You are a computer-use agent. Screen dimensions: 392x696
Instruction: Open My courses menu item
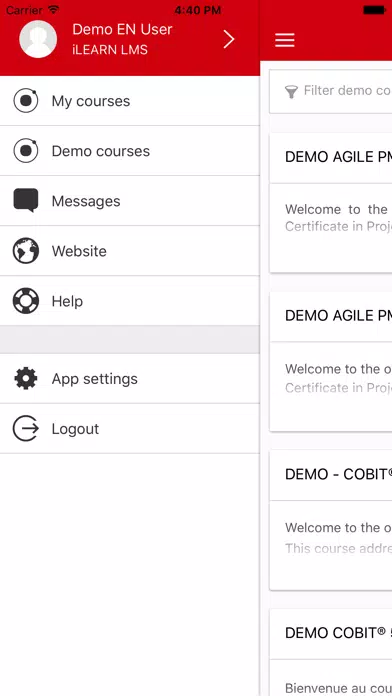[130, 101]
